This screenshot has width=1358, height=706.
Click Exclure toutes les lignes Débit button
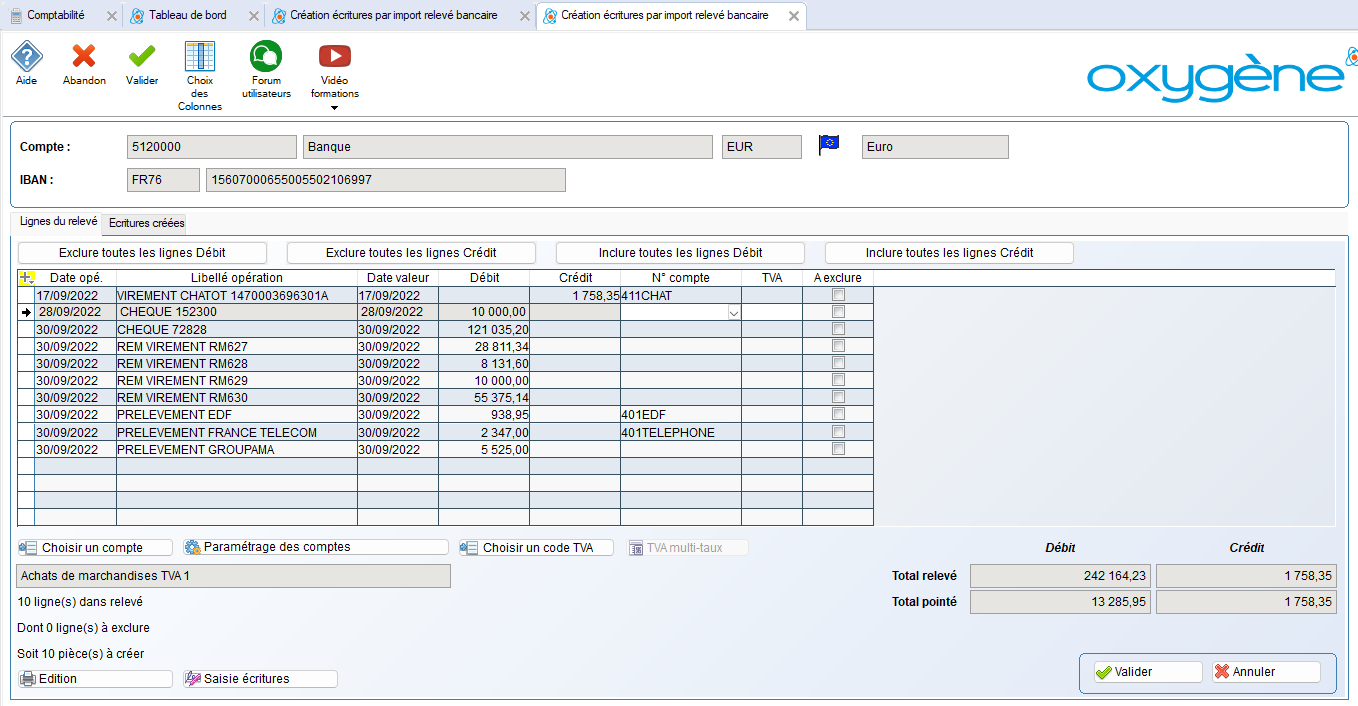pyautogui.click(x=143, y=253)
